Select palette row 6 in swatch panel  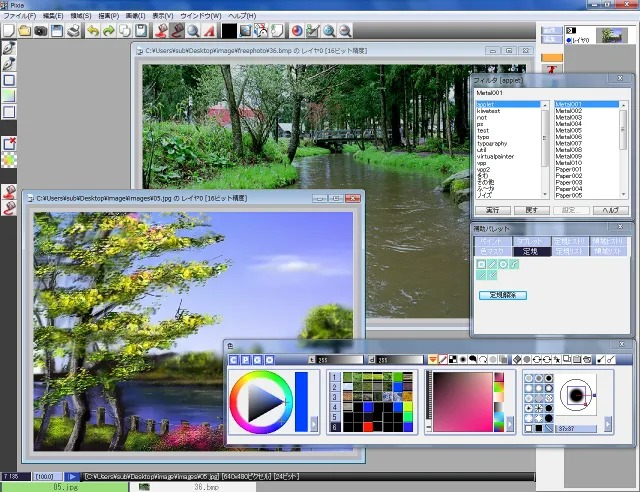334,426
